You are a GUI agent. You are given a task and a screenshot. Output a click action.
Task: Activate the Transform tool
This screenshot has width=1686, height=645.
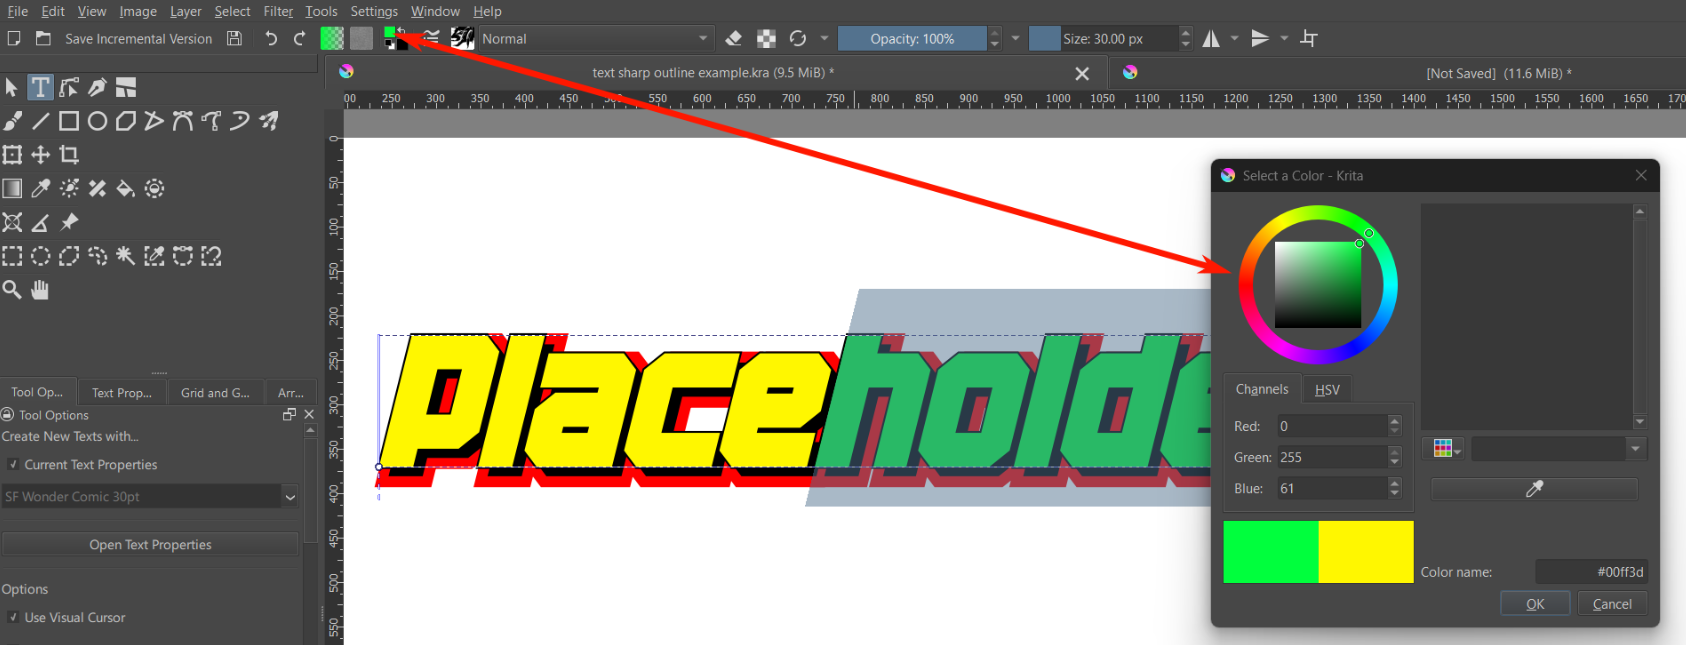[x=12, y=155]
